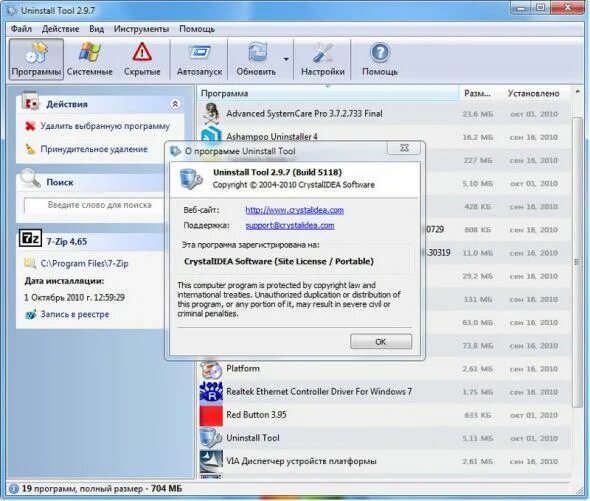The width and height of the screenshot is (590, 501).
Task: Click support@crystalidea.com email link
Action: tap(290, 225)
